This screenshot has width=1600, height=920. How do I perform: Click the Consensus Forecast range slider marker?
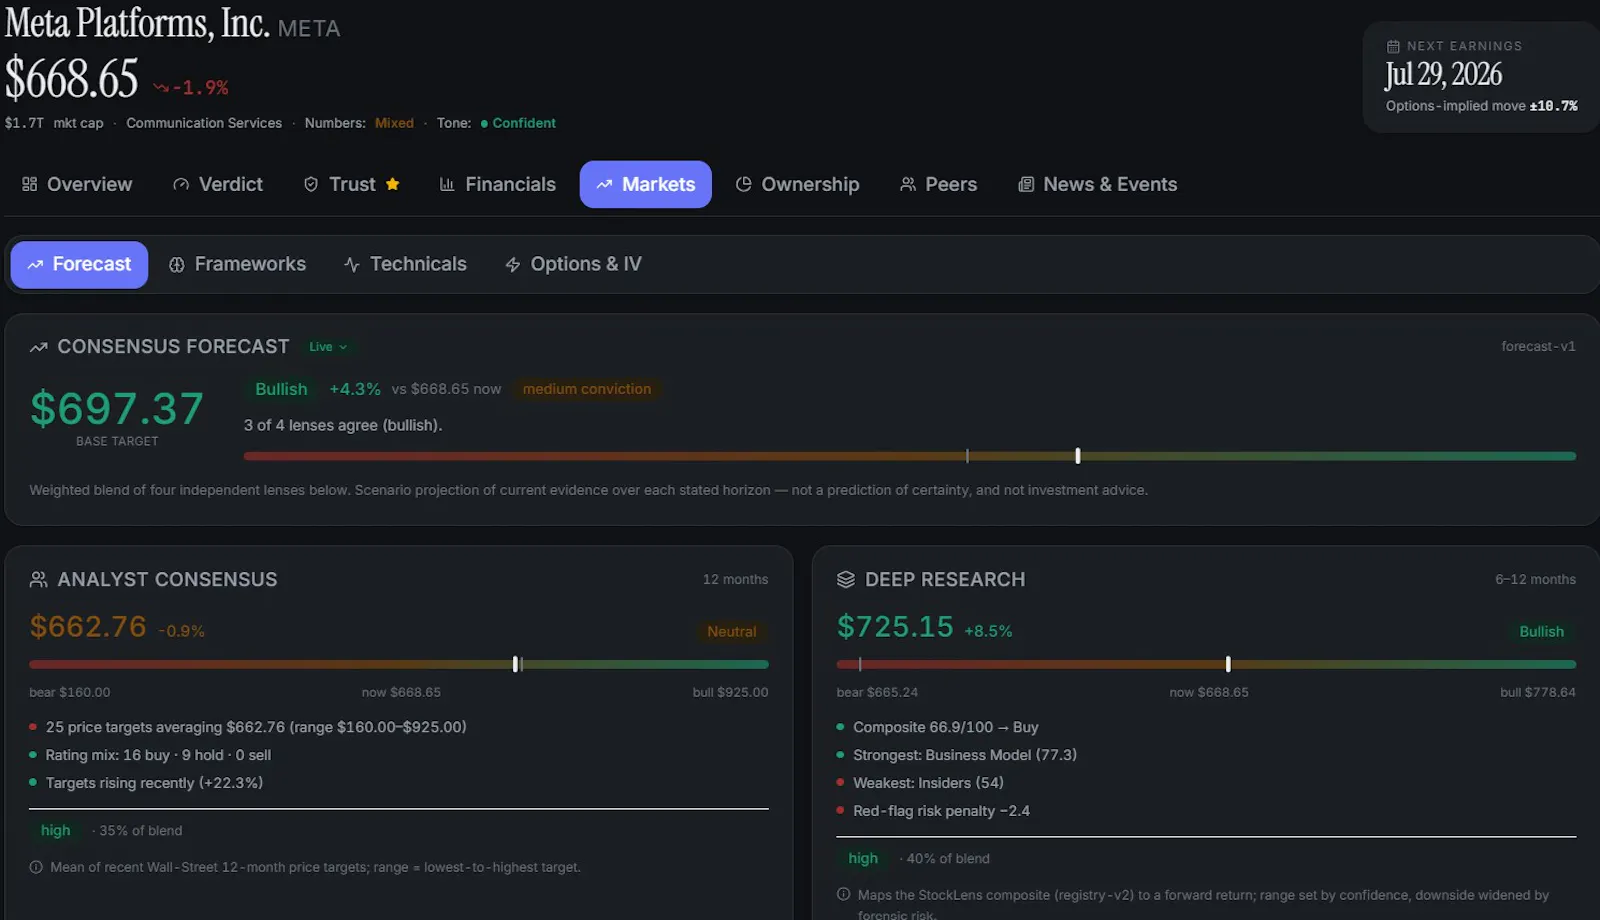[1077, 456]
